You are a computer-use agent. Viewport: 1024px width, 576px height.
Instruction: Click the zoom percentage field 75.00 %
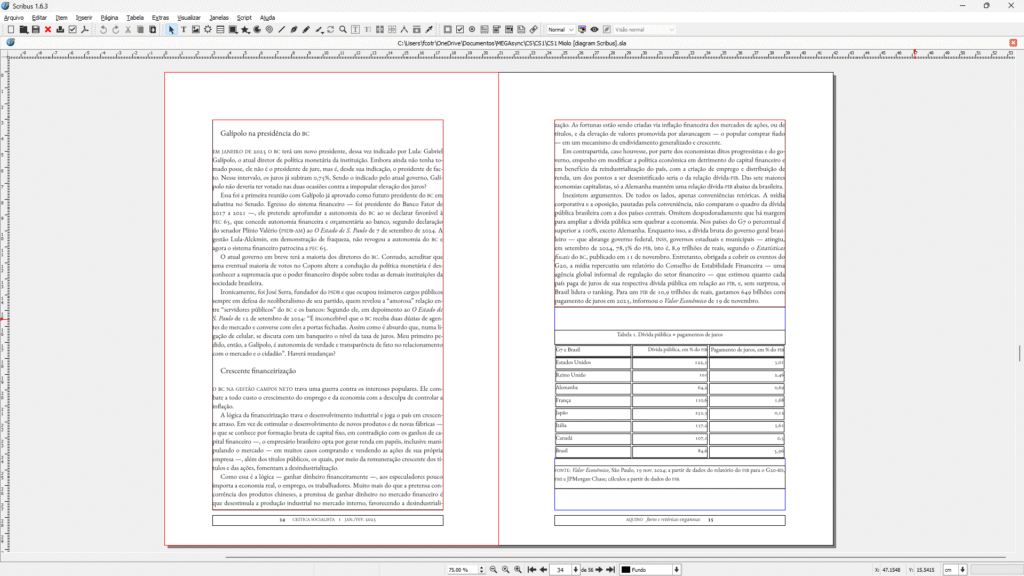pos(459,569)
